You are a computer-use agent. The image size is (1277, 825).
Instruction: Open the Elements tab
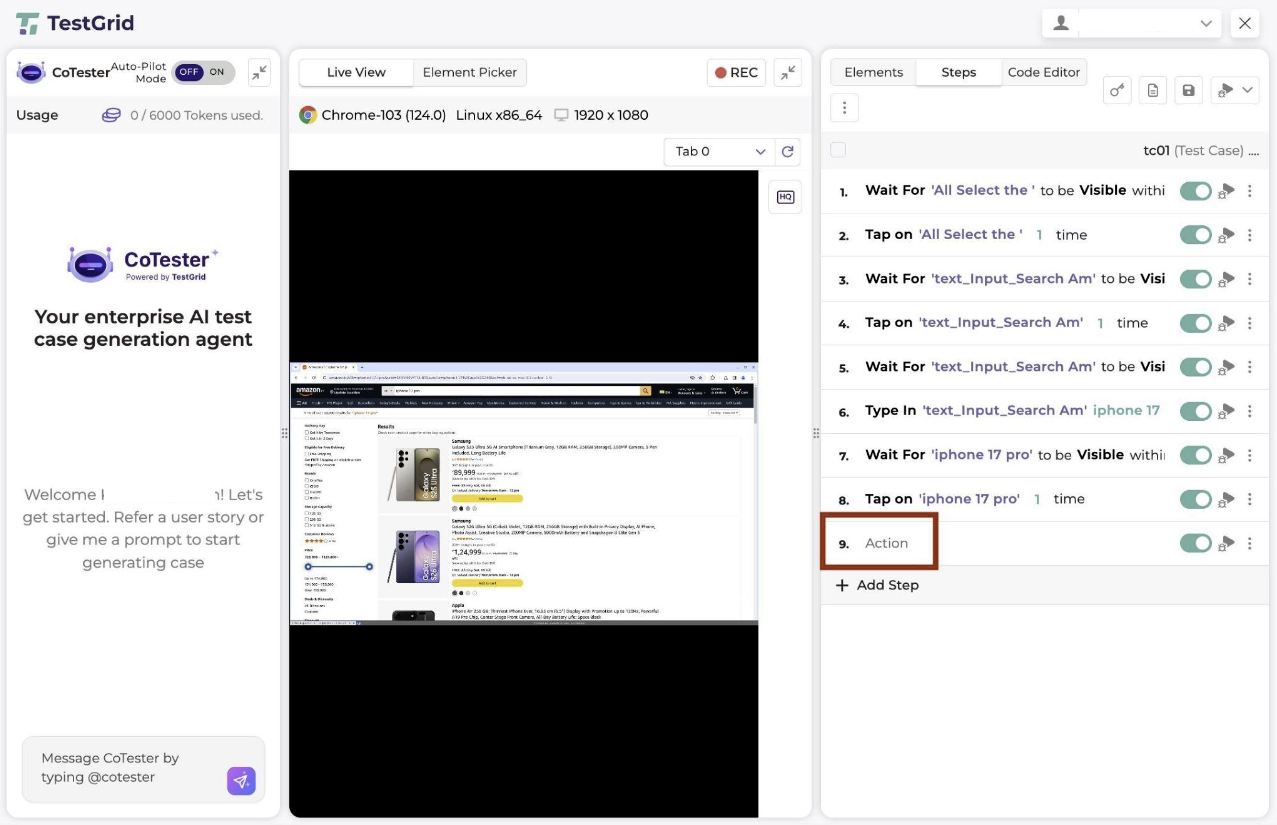pos(873,72)
